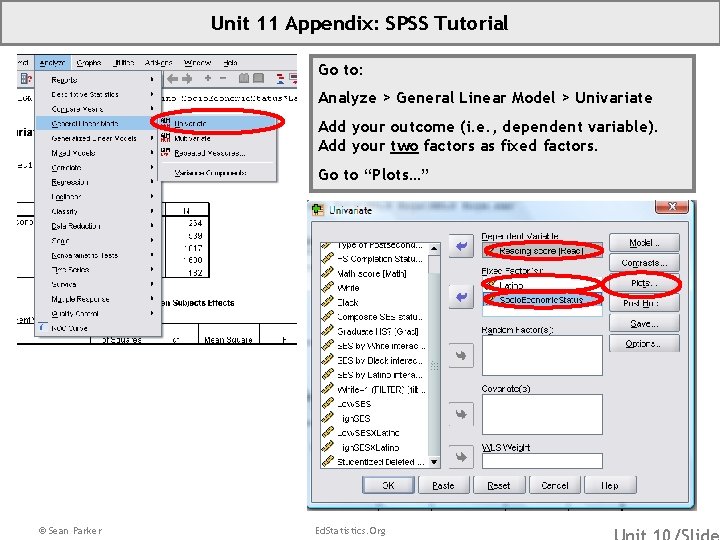Viewport: 720px width, 540px height.
Task: Click the minus toolbar icon
Action: 223,79
